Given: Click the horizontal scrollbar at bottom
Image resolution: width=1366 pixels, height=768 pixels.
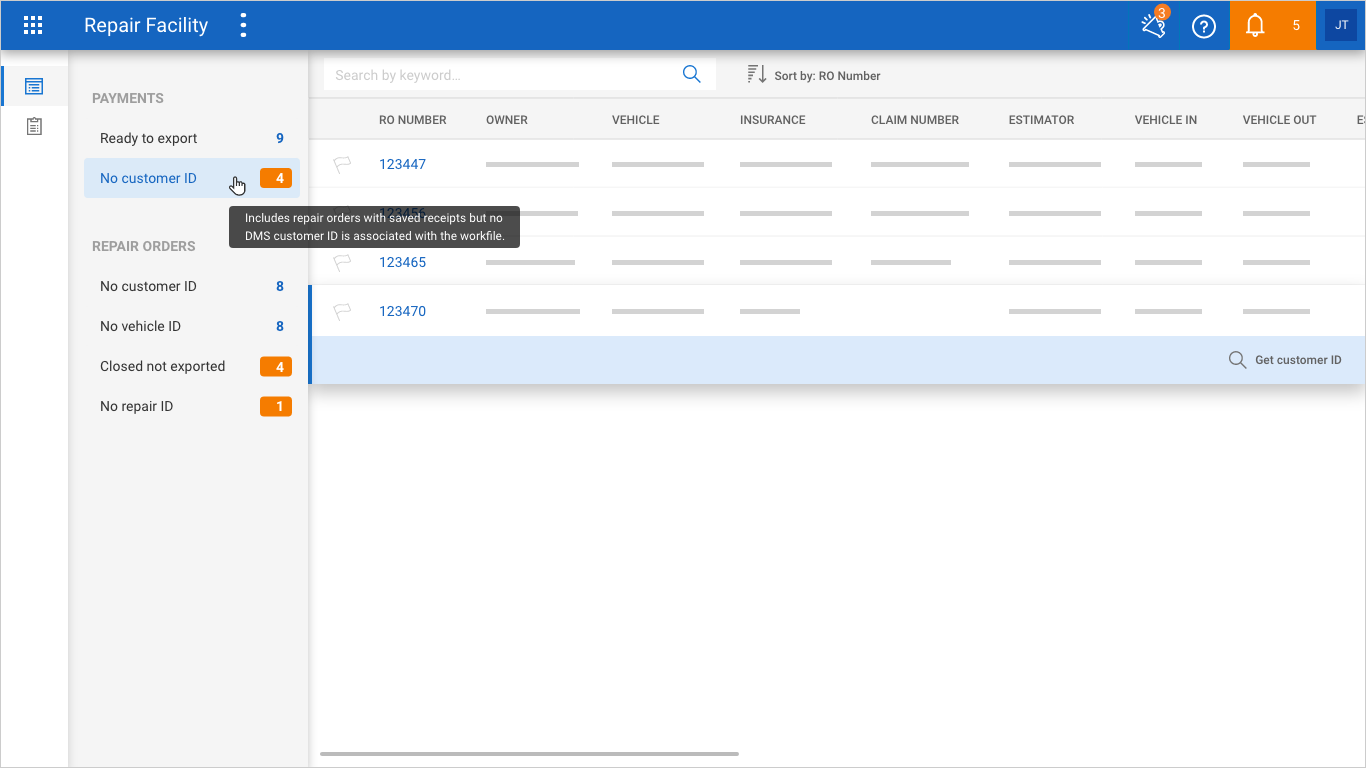Looking at the screenshot, I should [x=529, y=753].
